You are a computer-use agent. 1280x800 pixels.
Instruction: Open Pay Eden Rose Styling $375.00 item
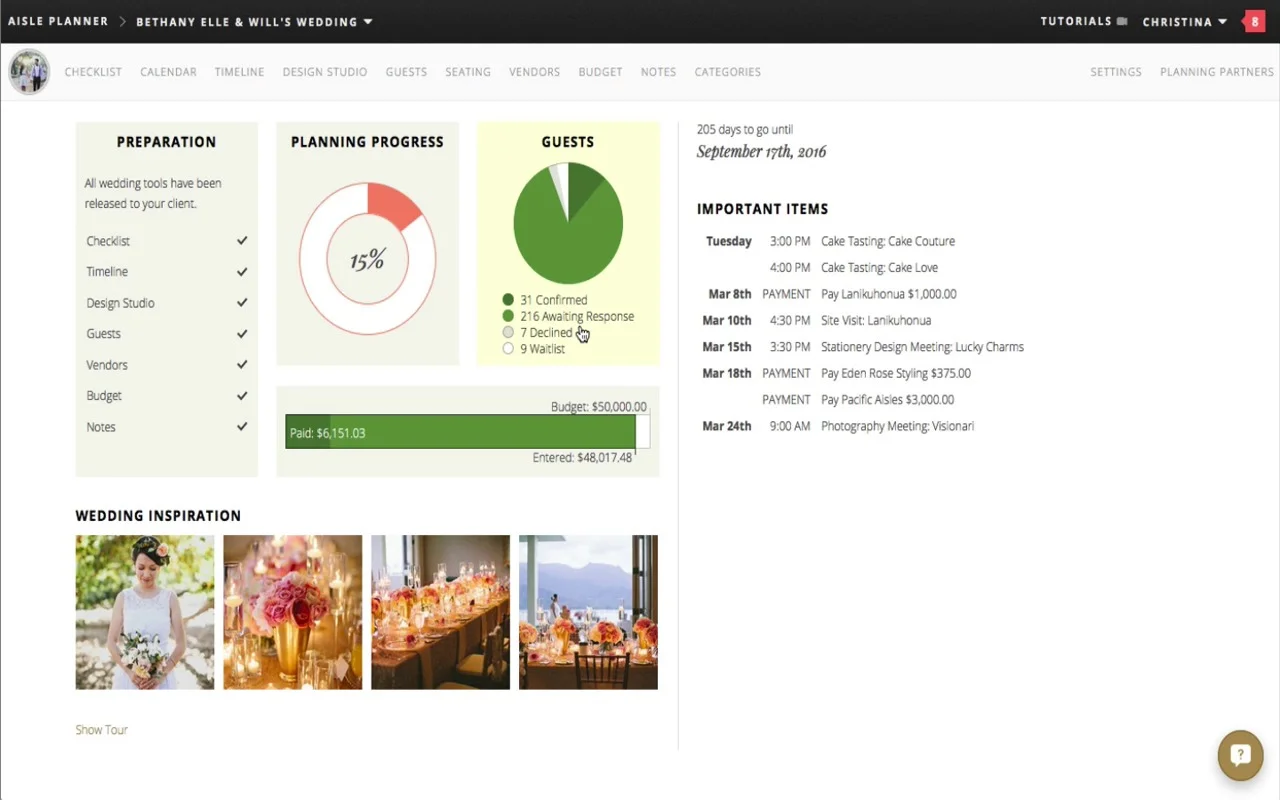click(x=896, y=373)
